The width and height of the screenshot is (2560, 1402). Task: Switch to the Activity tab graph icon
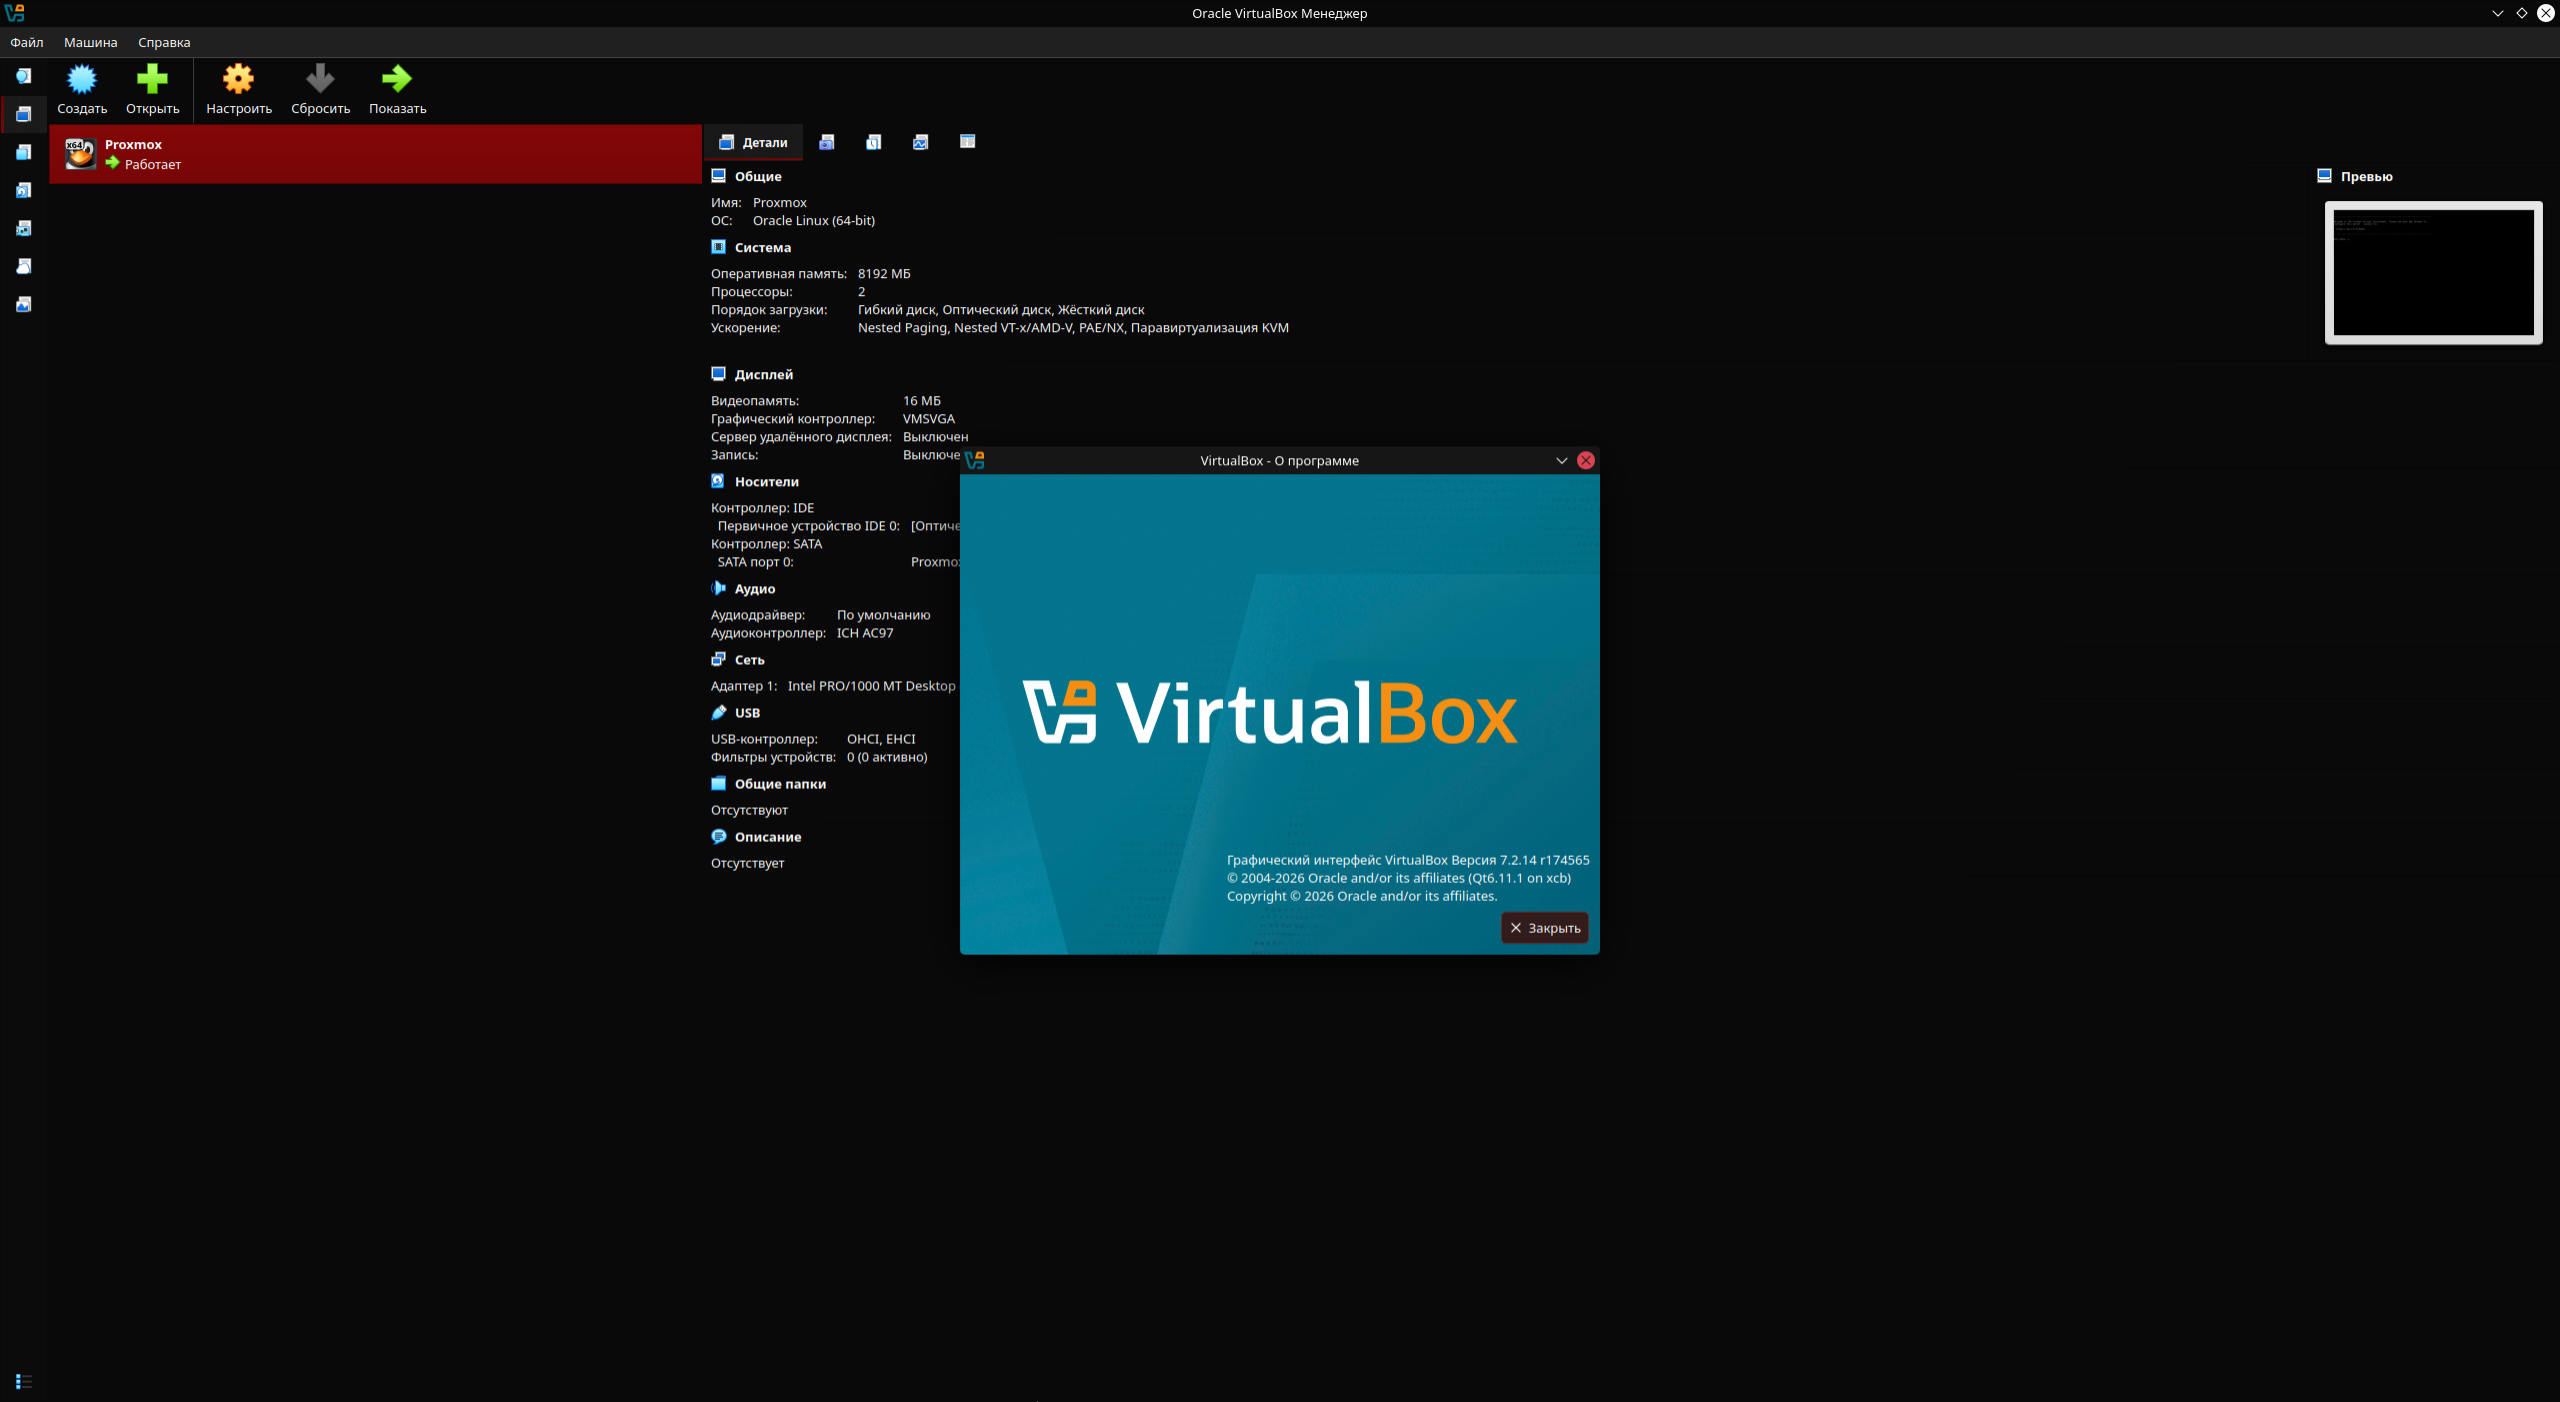(921, 142)
